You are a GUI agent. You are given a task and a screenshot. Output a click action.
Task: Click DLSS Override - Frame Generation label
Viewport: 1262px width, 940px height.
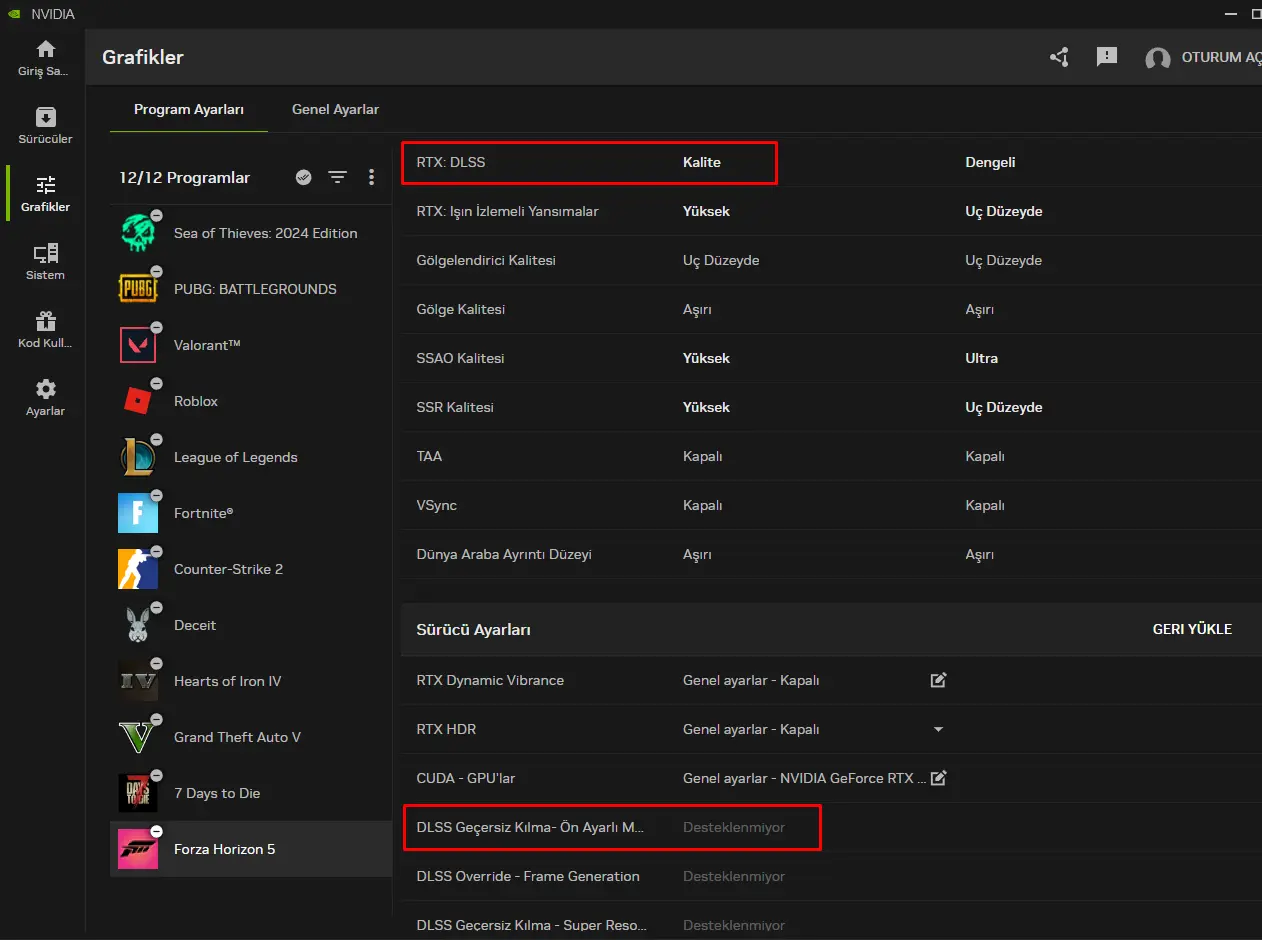pyautogui.click(x=528, y=876)
